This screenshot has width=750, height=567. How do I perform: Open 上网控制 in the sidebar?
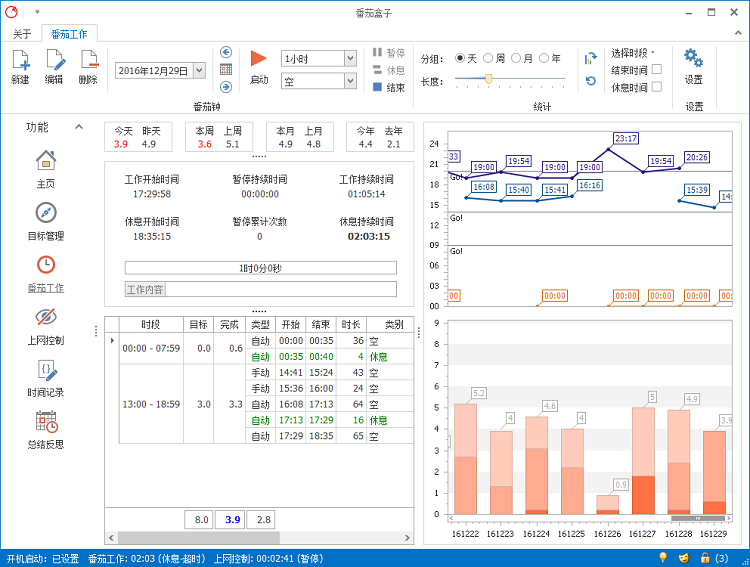click(x=46, y=325)
